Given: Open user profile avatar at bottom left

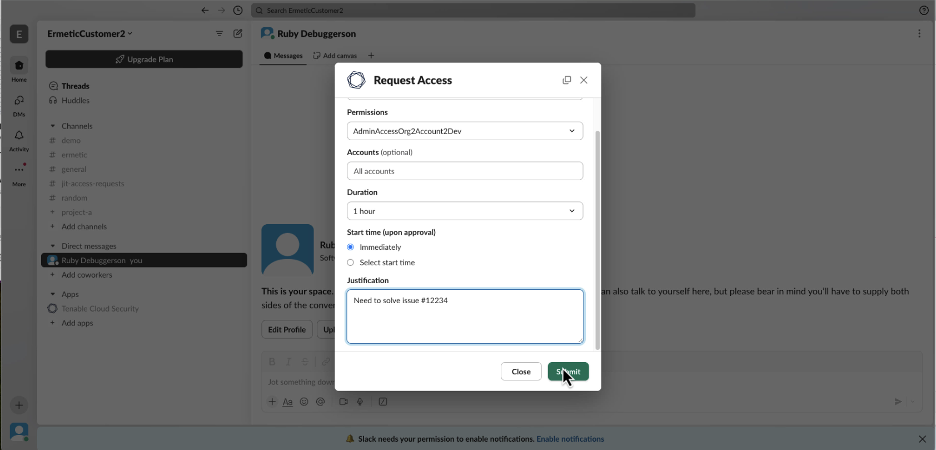Looking at the screenshot, I should (19, 431).
